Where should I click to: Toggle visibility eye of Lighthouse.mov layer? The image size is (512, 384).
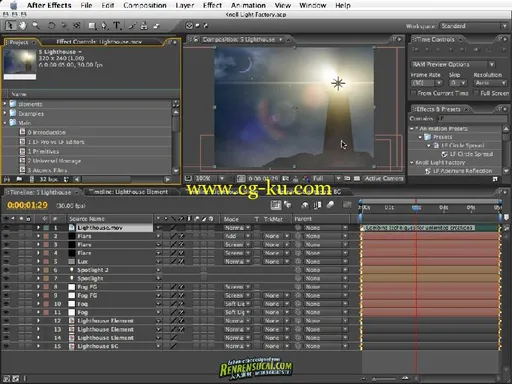coord(6,228)
